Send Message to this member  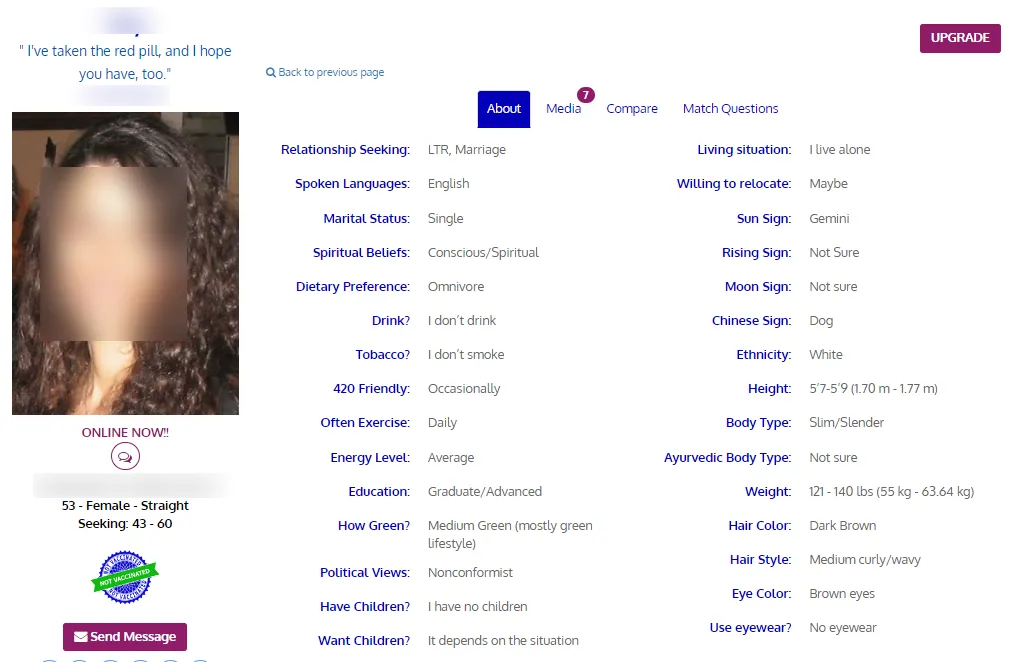(125, 637)
